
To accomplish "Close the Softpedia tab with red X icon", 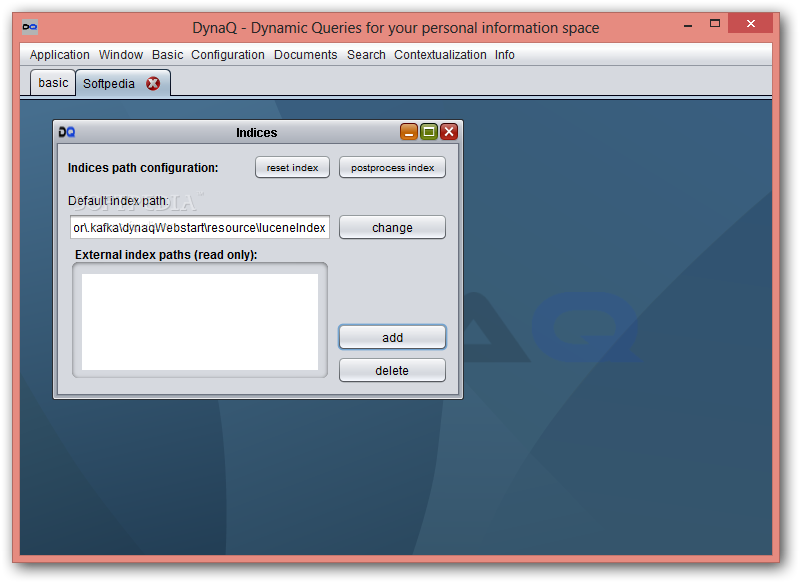I will (x=153, y=83).
